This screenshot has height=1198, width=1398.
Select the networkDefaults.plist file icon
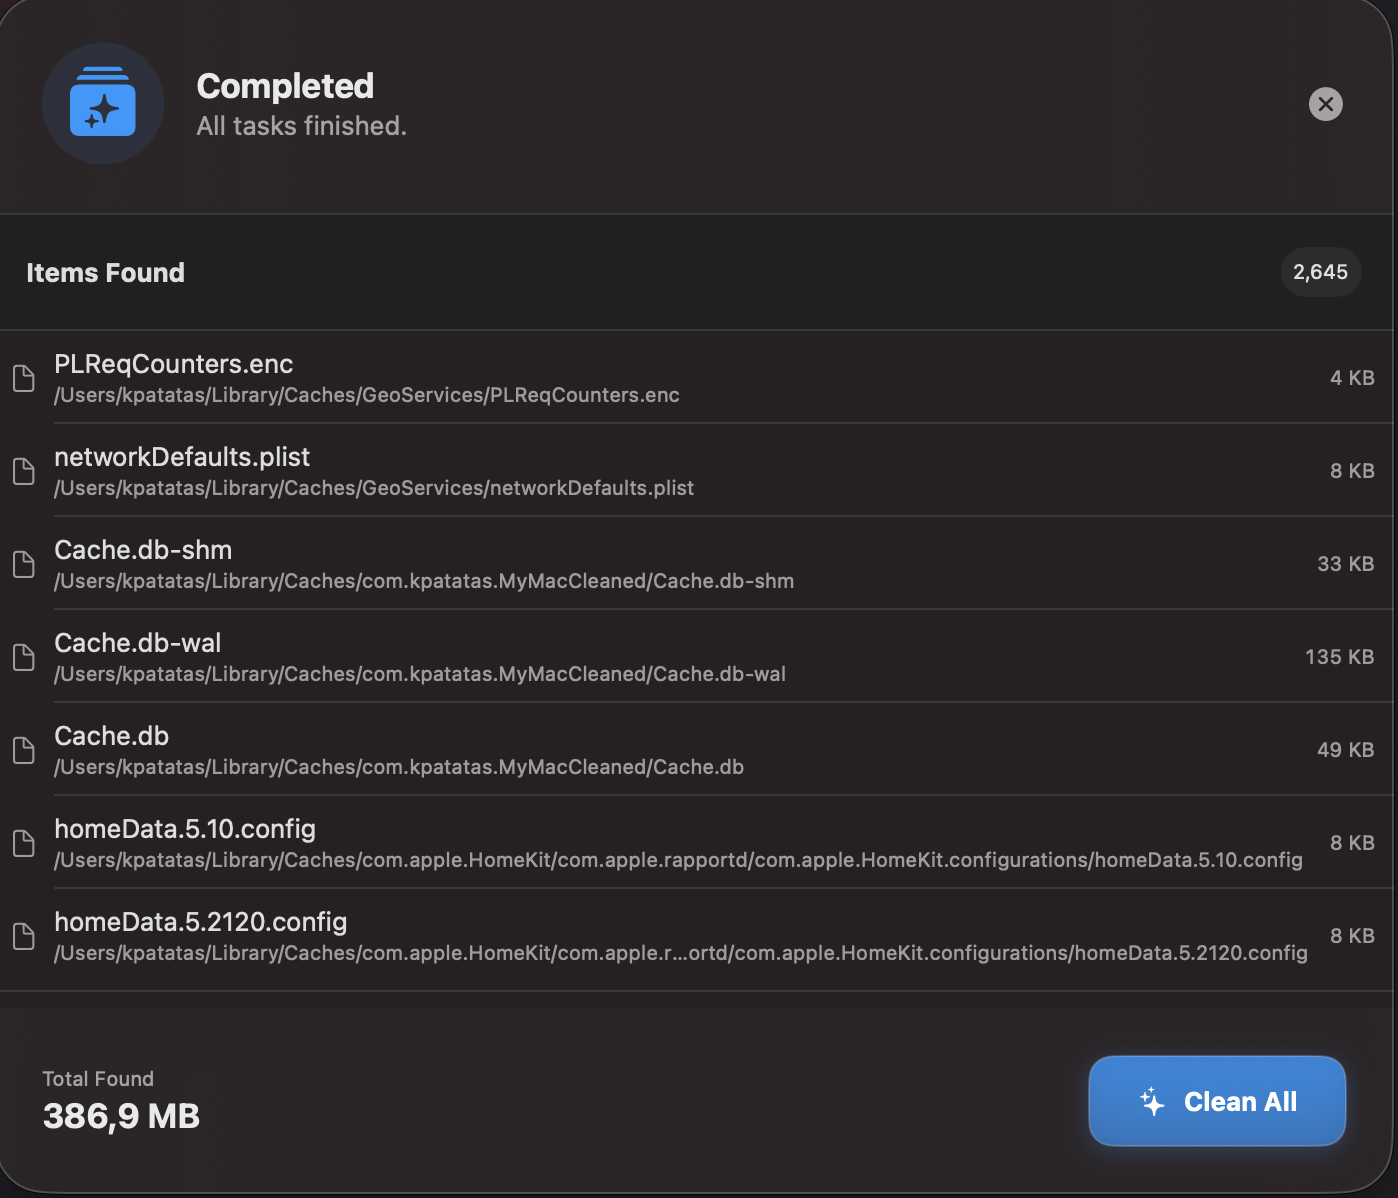click(x=23, y=471)
